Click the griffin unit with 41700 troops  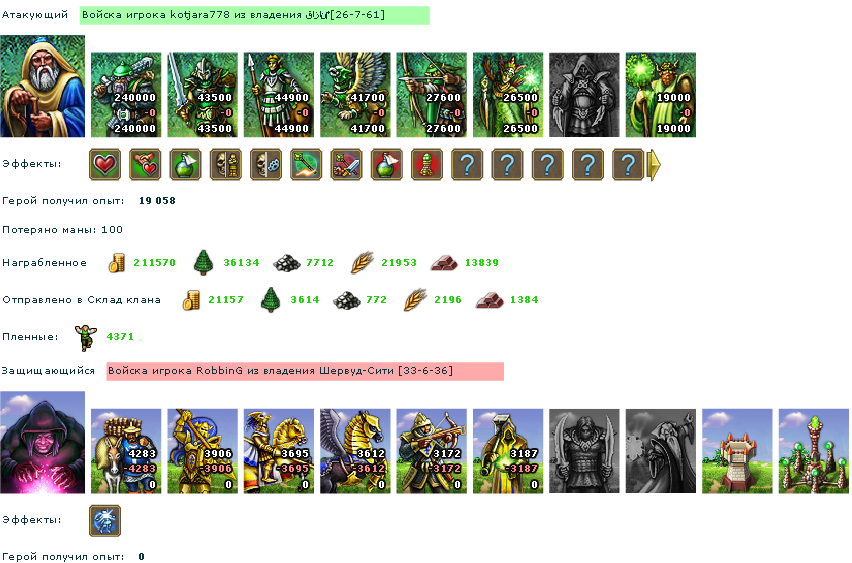point(355,95)
